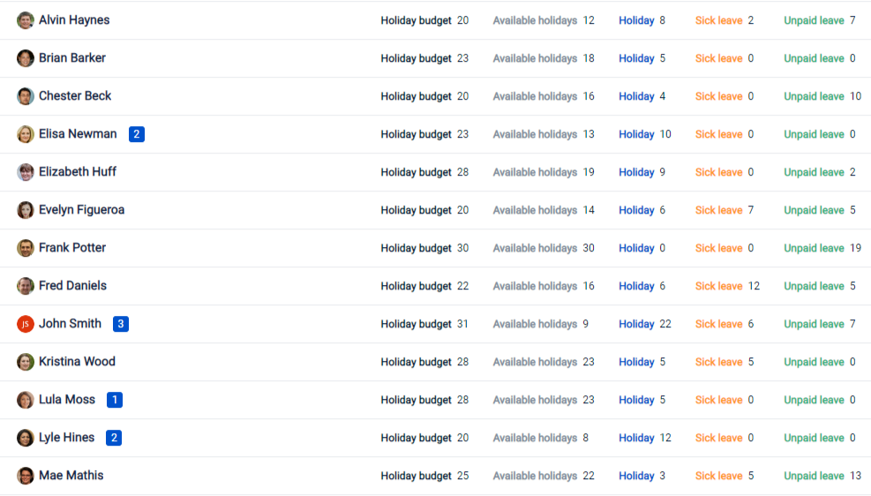Click the blue badge 1 beside Lula Moss
871x496 pixels.
115,400
